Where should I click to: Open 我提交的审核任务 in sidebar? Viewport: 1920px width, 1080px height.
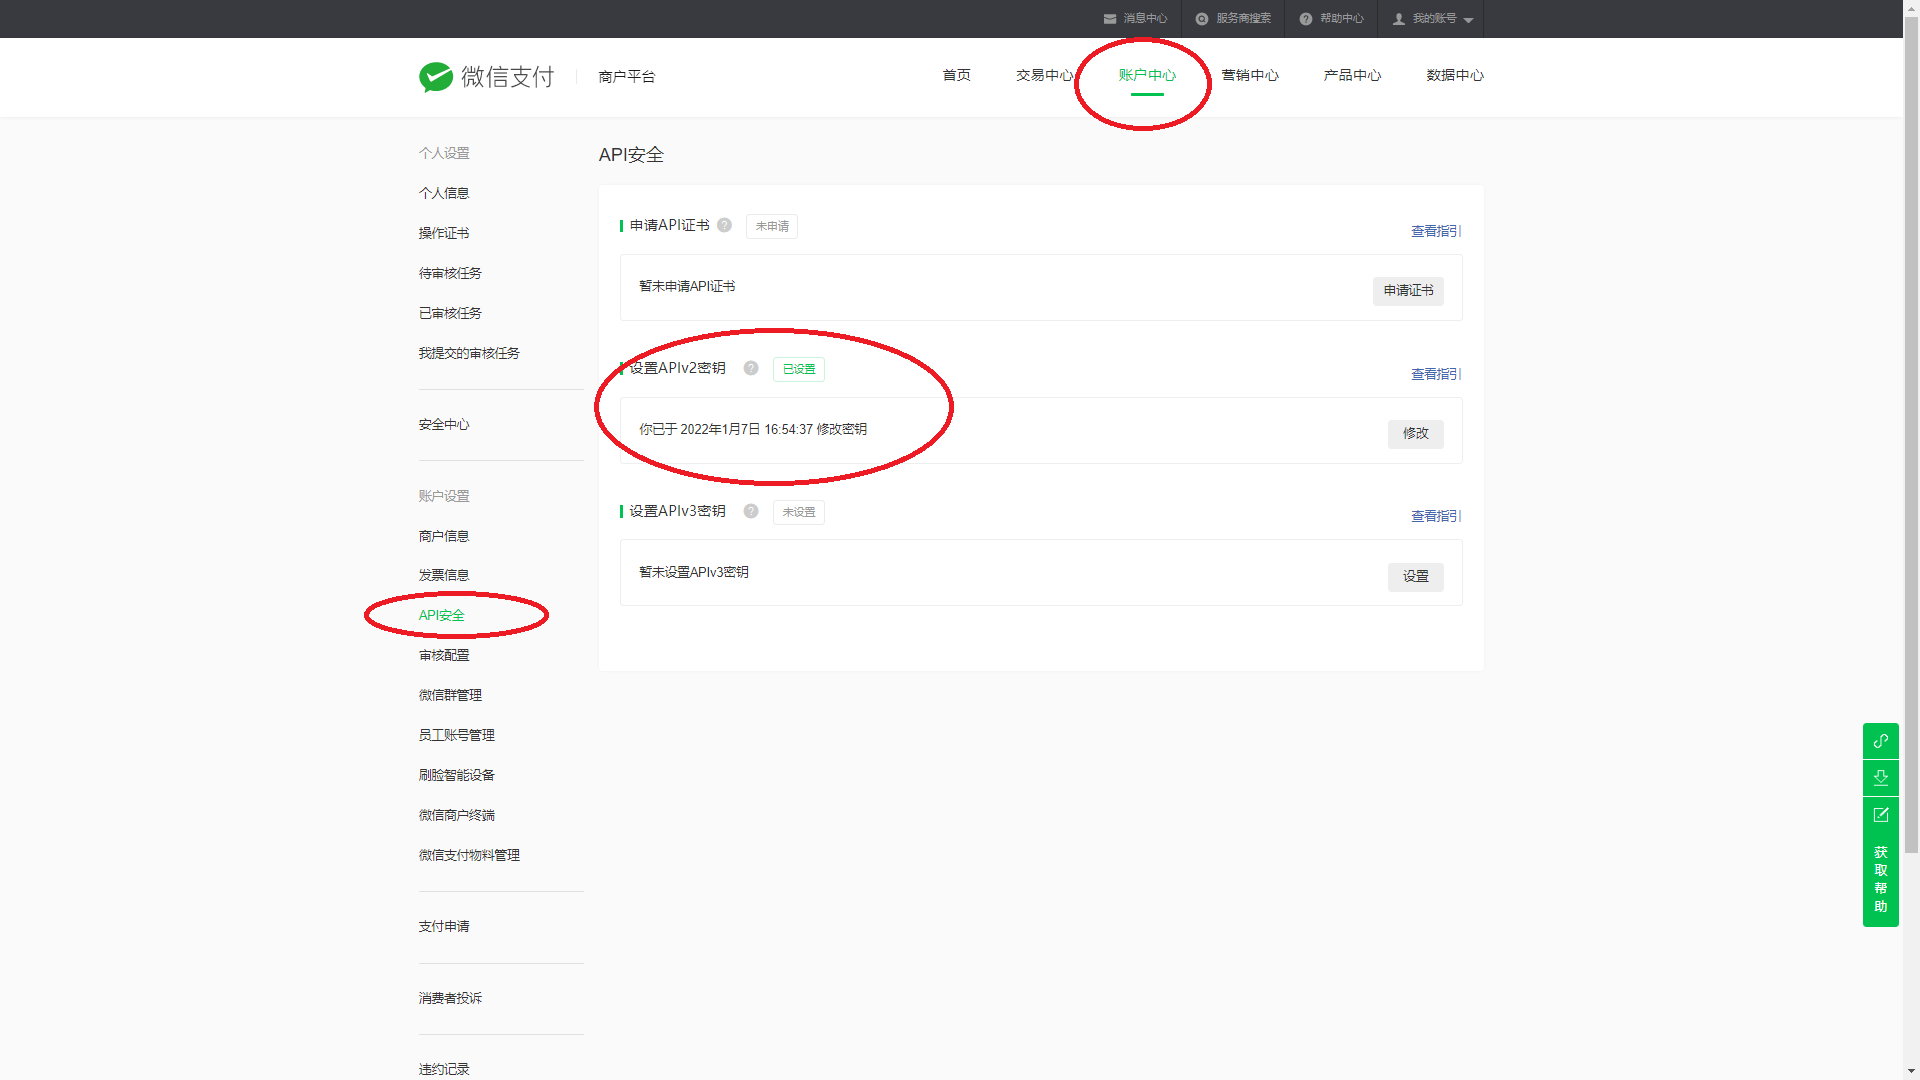469,353
